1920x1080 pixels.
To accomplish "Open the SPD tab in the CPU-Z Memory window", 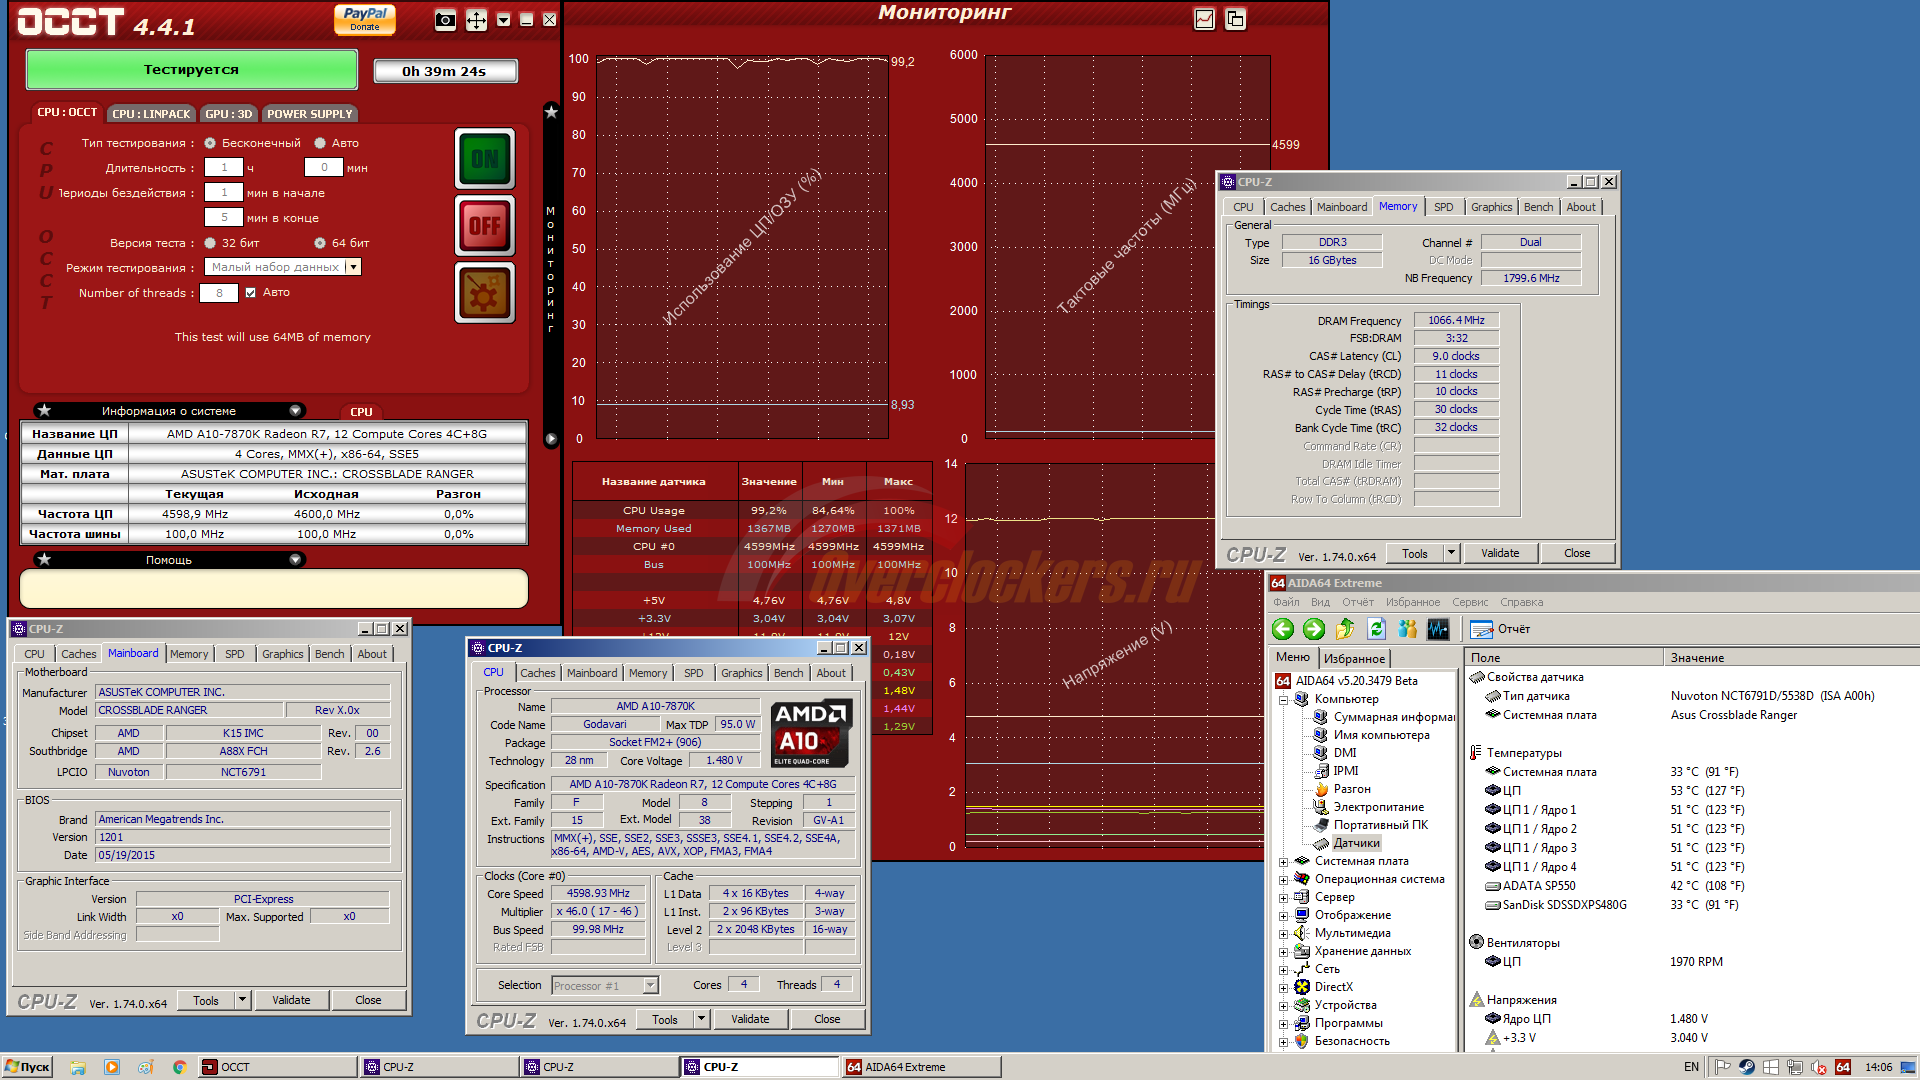I will coord(1443,207).
